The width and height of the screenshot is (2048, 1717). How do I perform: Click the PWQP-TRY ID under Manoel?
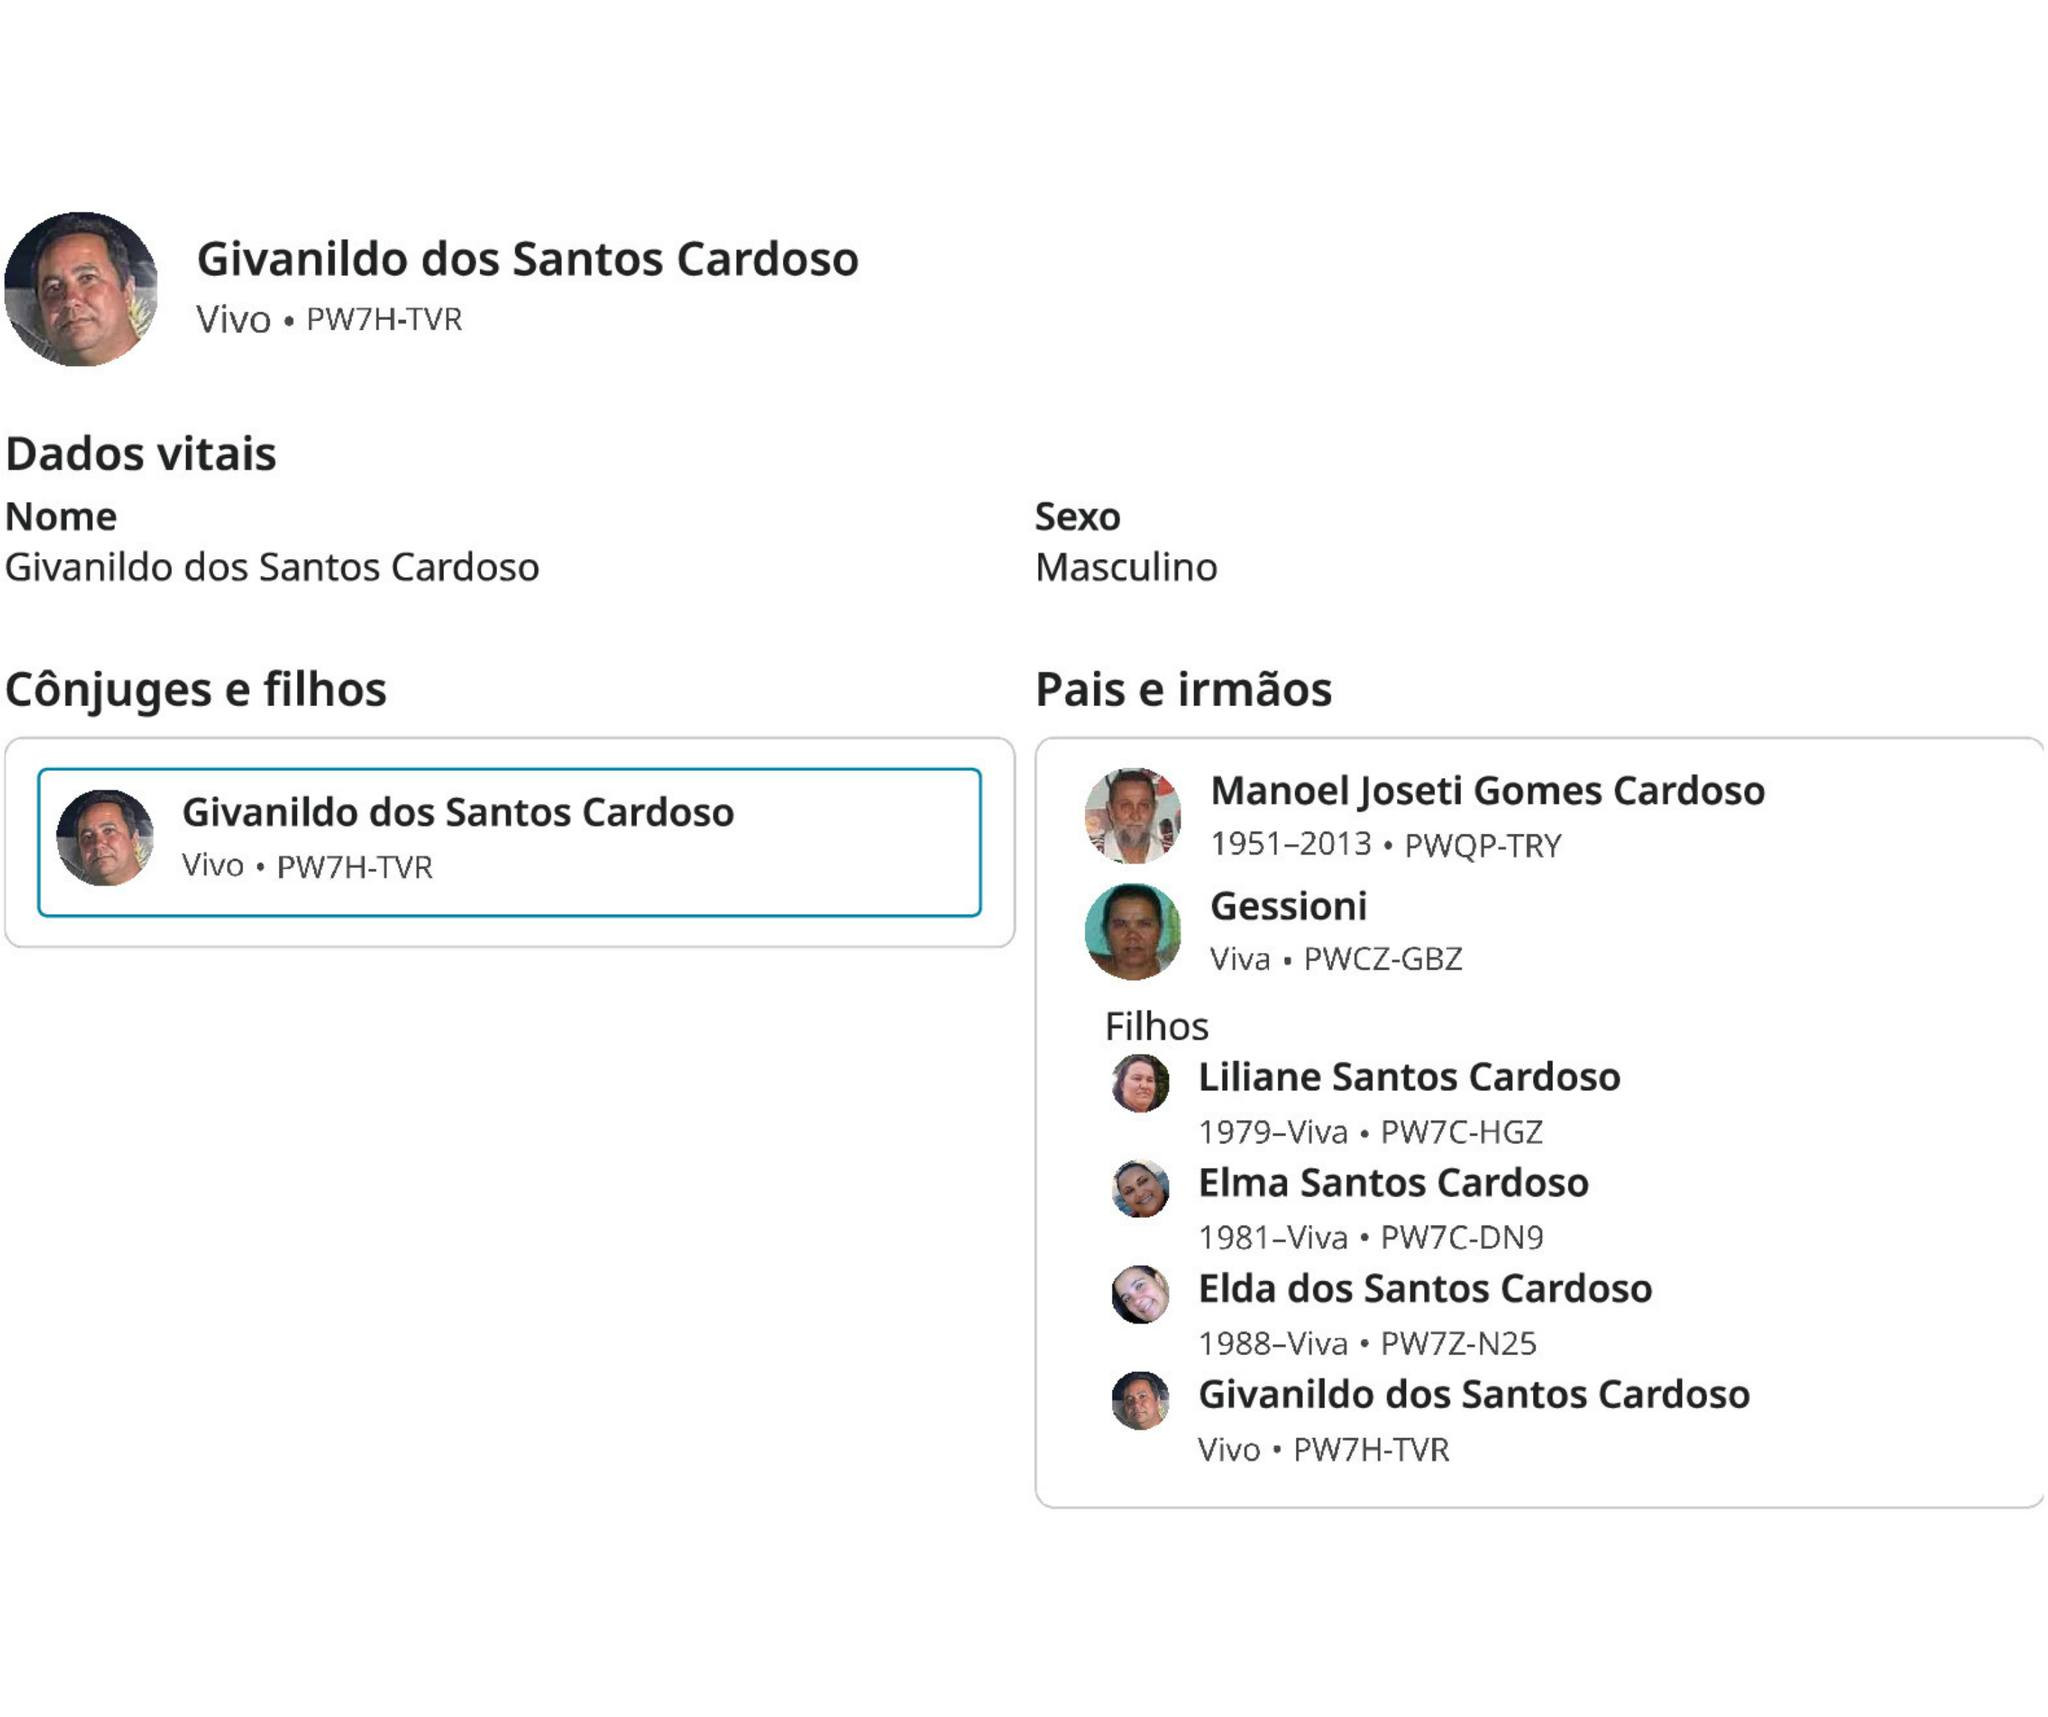click(1482, 846)
